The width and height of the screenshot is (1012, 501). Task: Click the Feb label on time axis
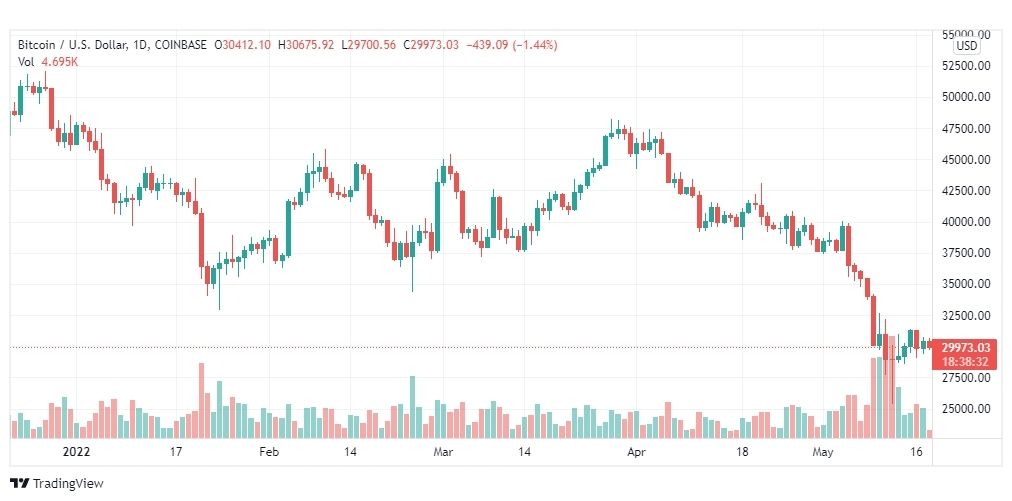pyautogui.click(x=268, y=452)
